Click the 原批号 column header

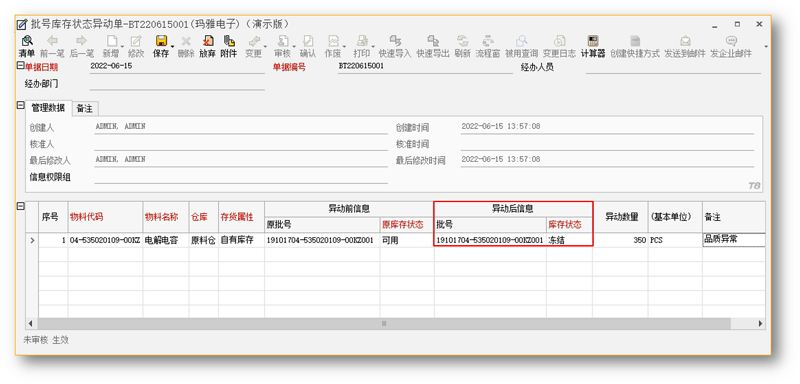coord(322,224)
